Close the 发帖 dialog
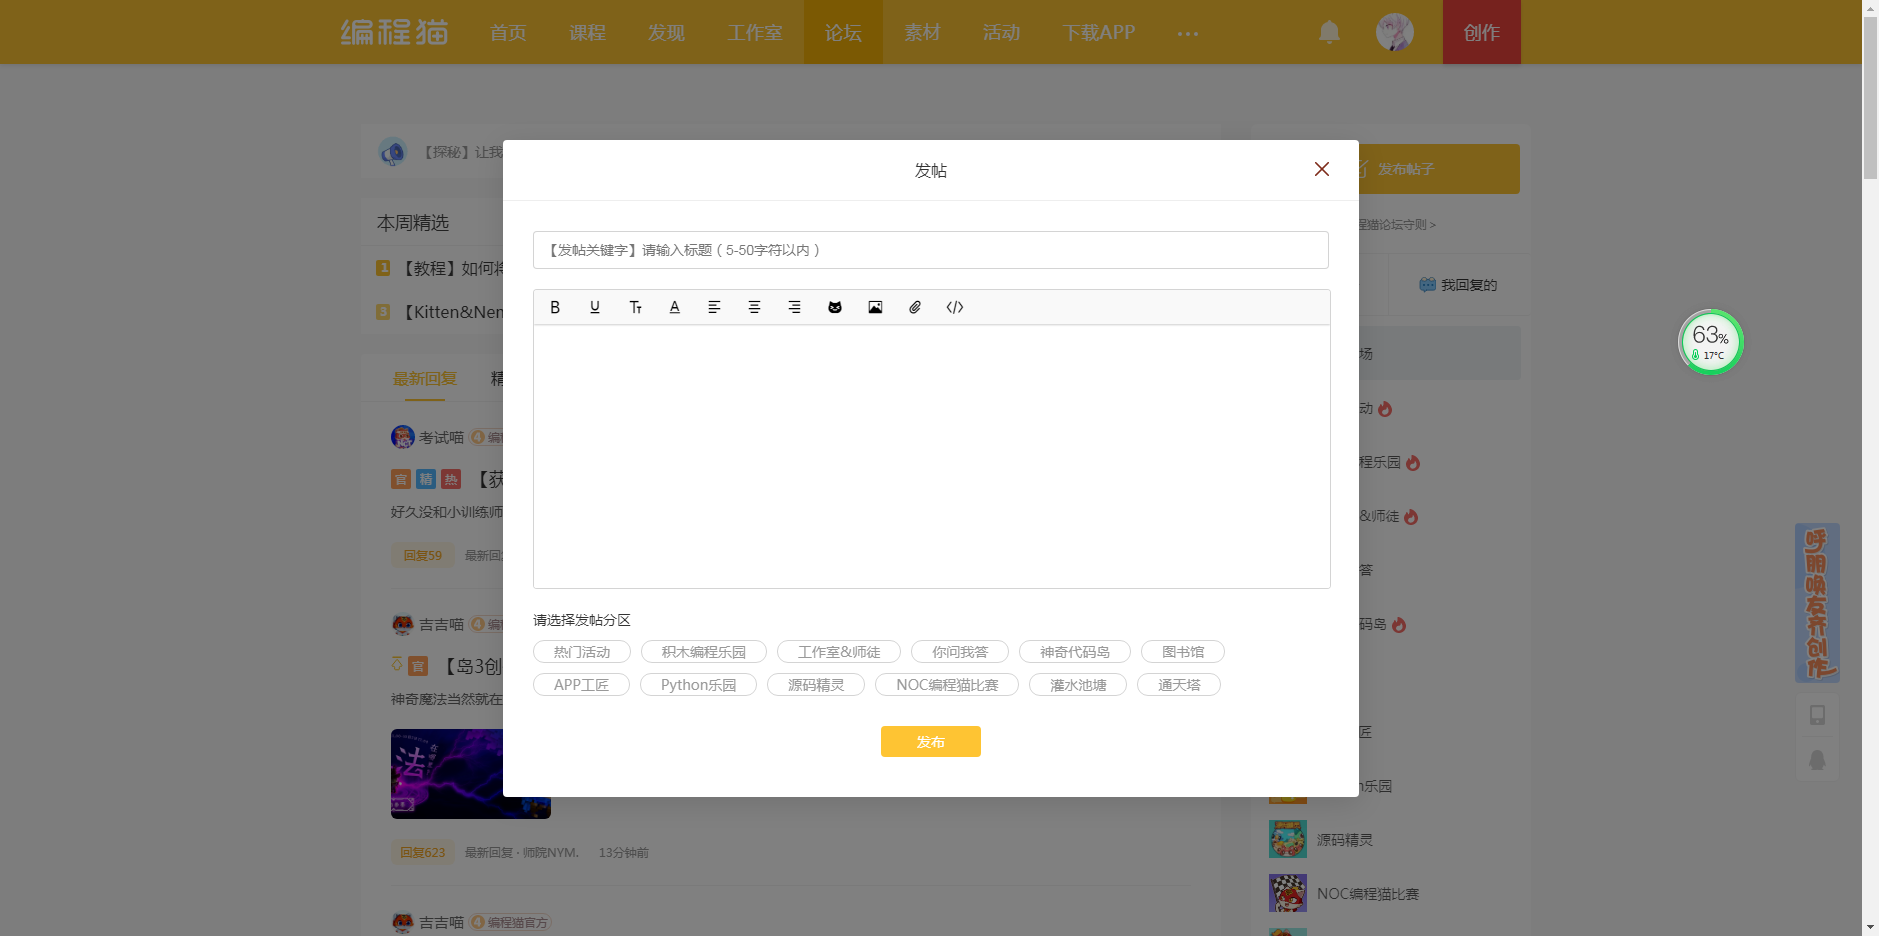Screen dimensions: 1879x936 pos(1322,169)
